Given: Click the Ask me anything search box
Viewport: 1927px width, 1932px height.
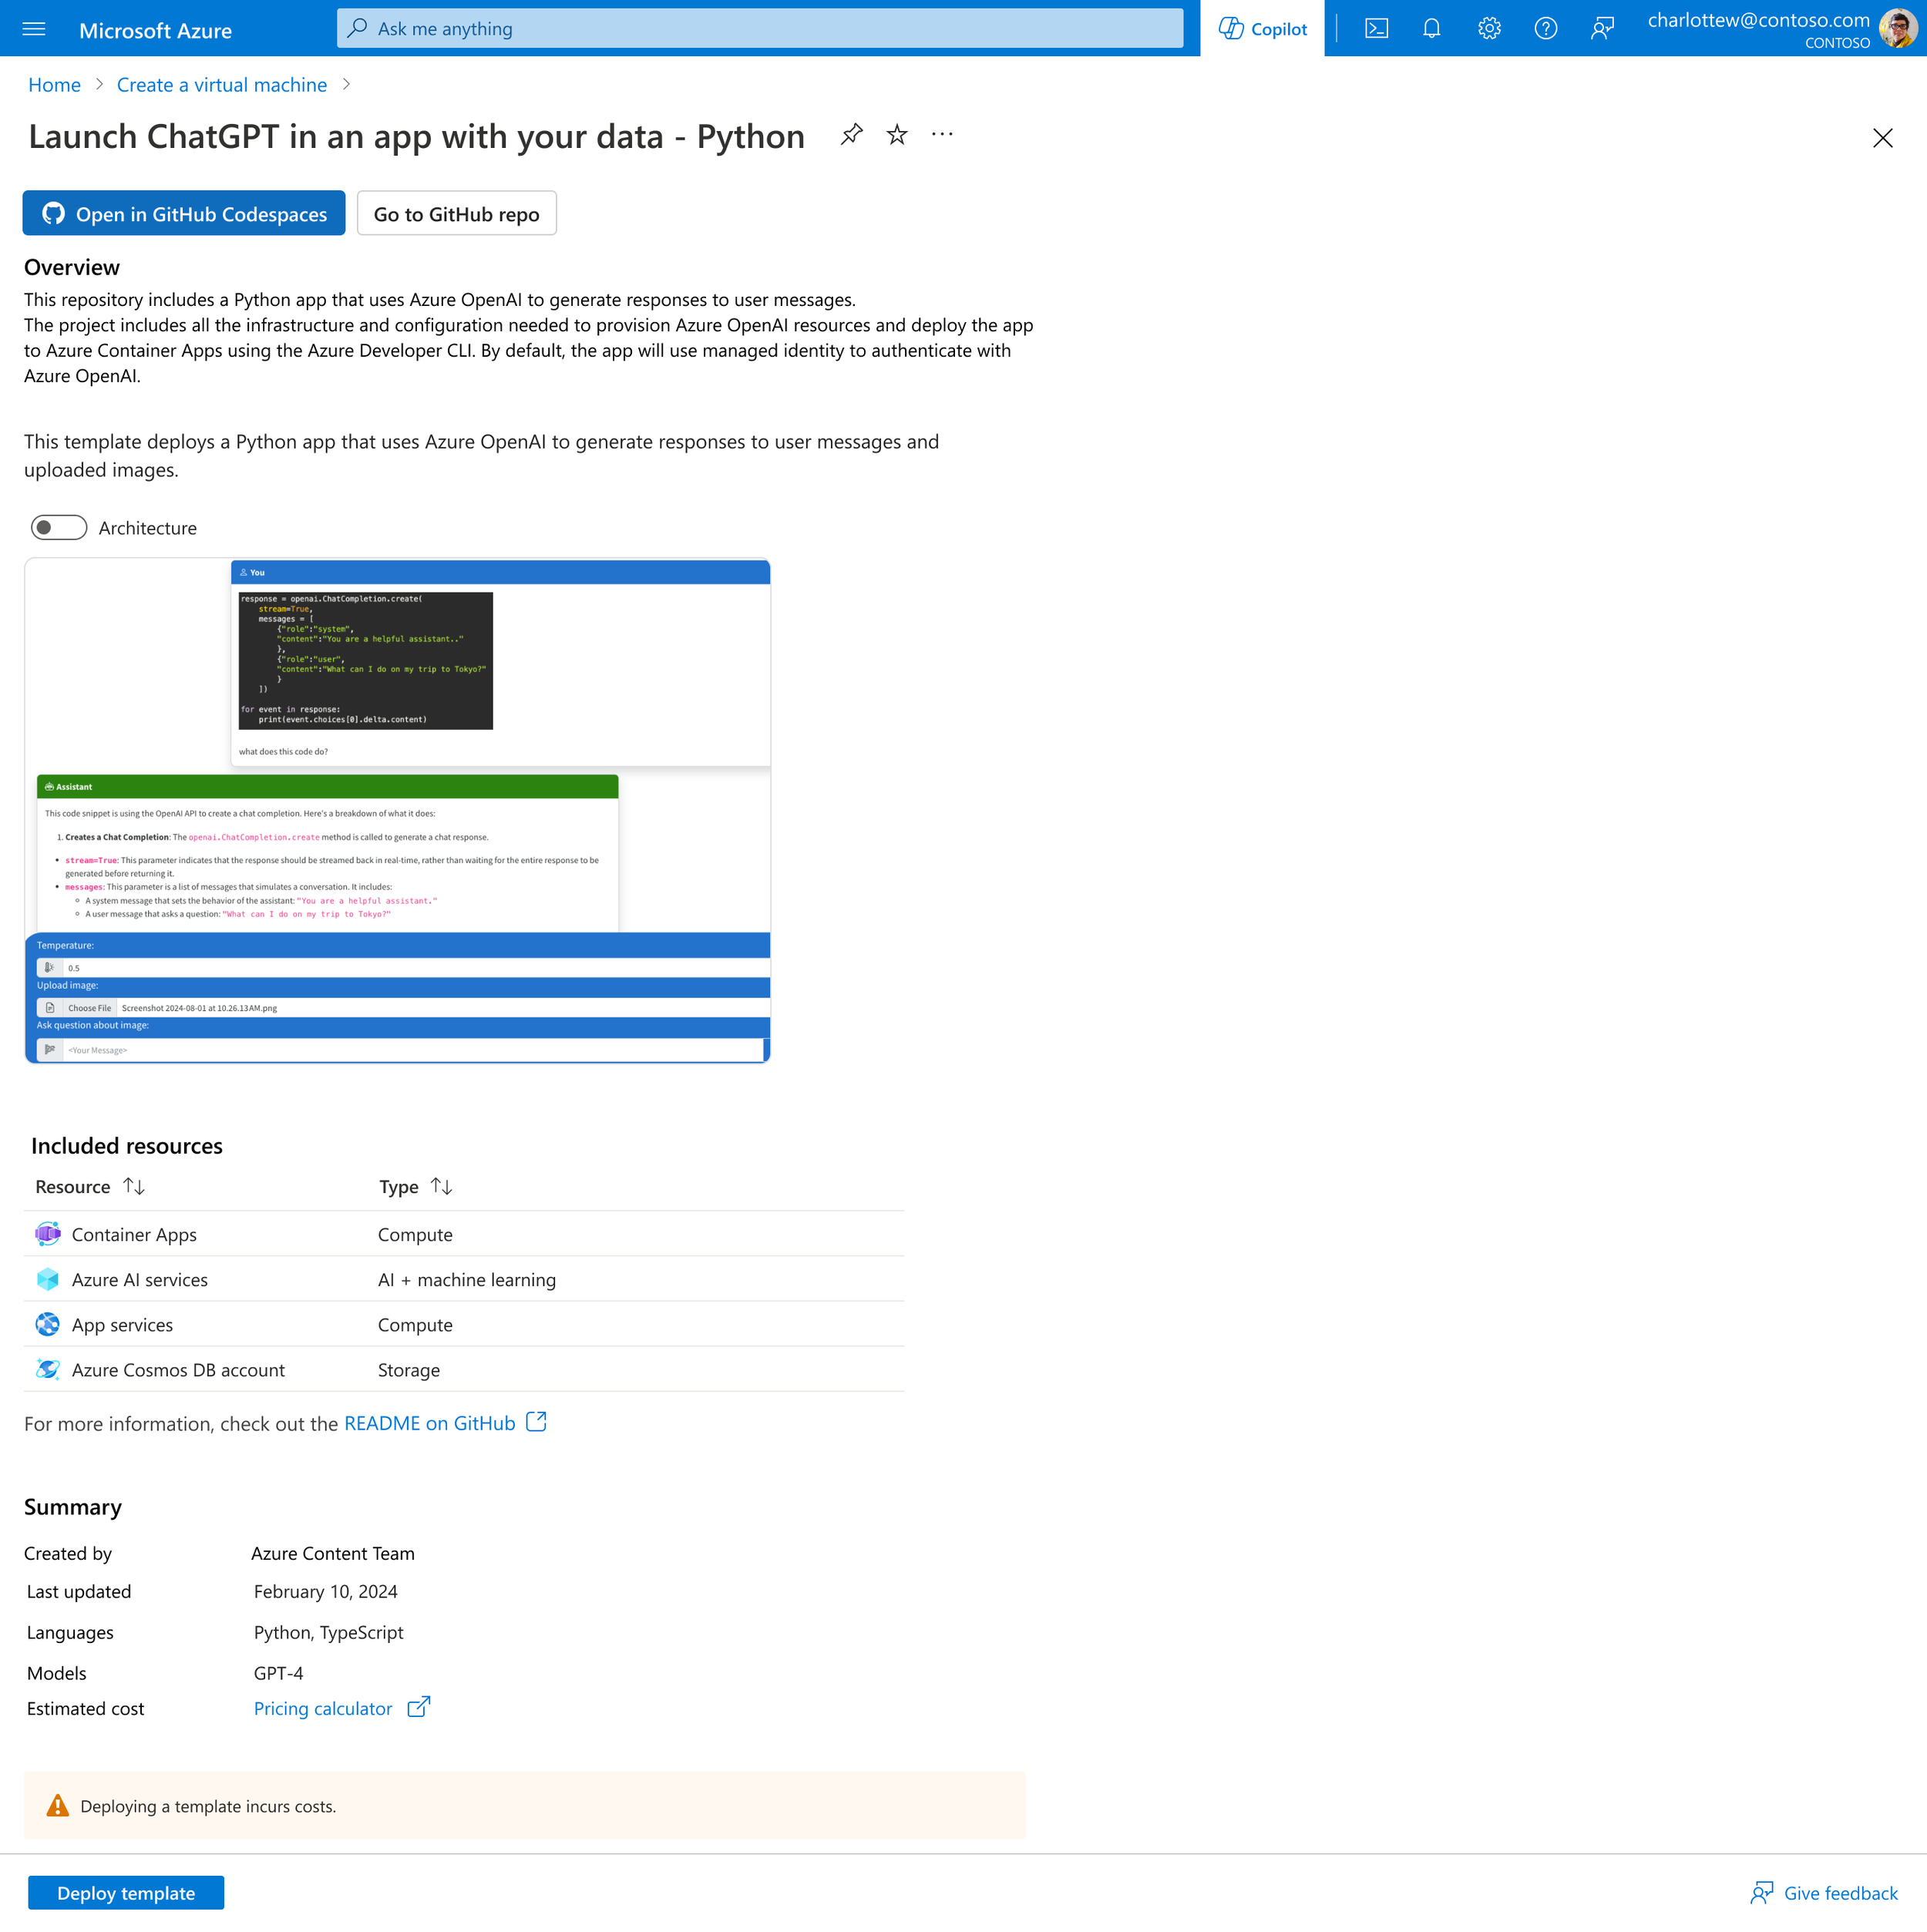Looking at the screenshot, I should pos(760,29).
